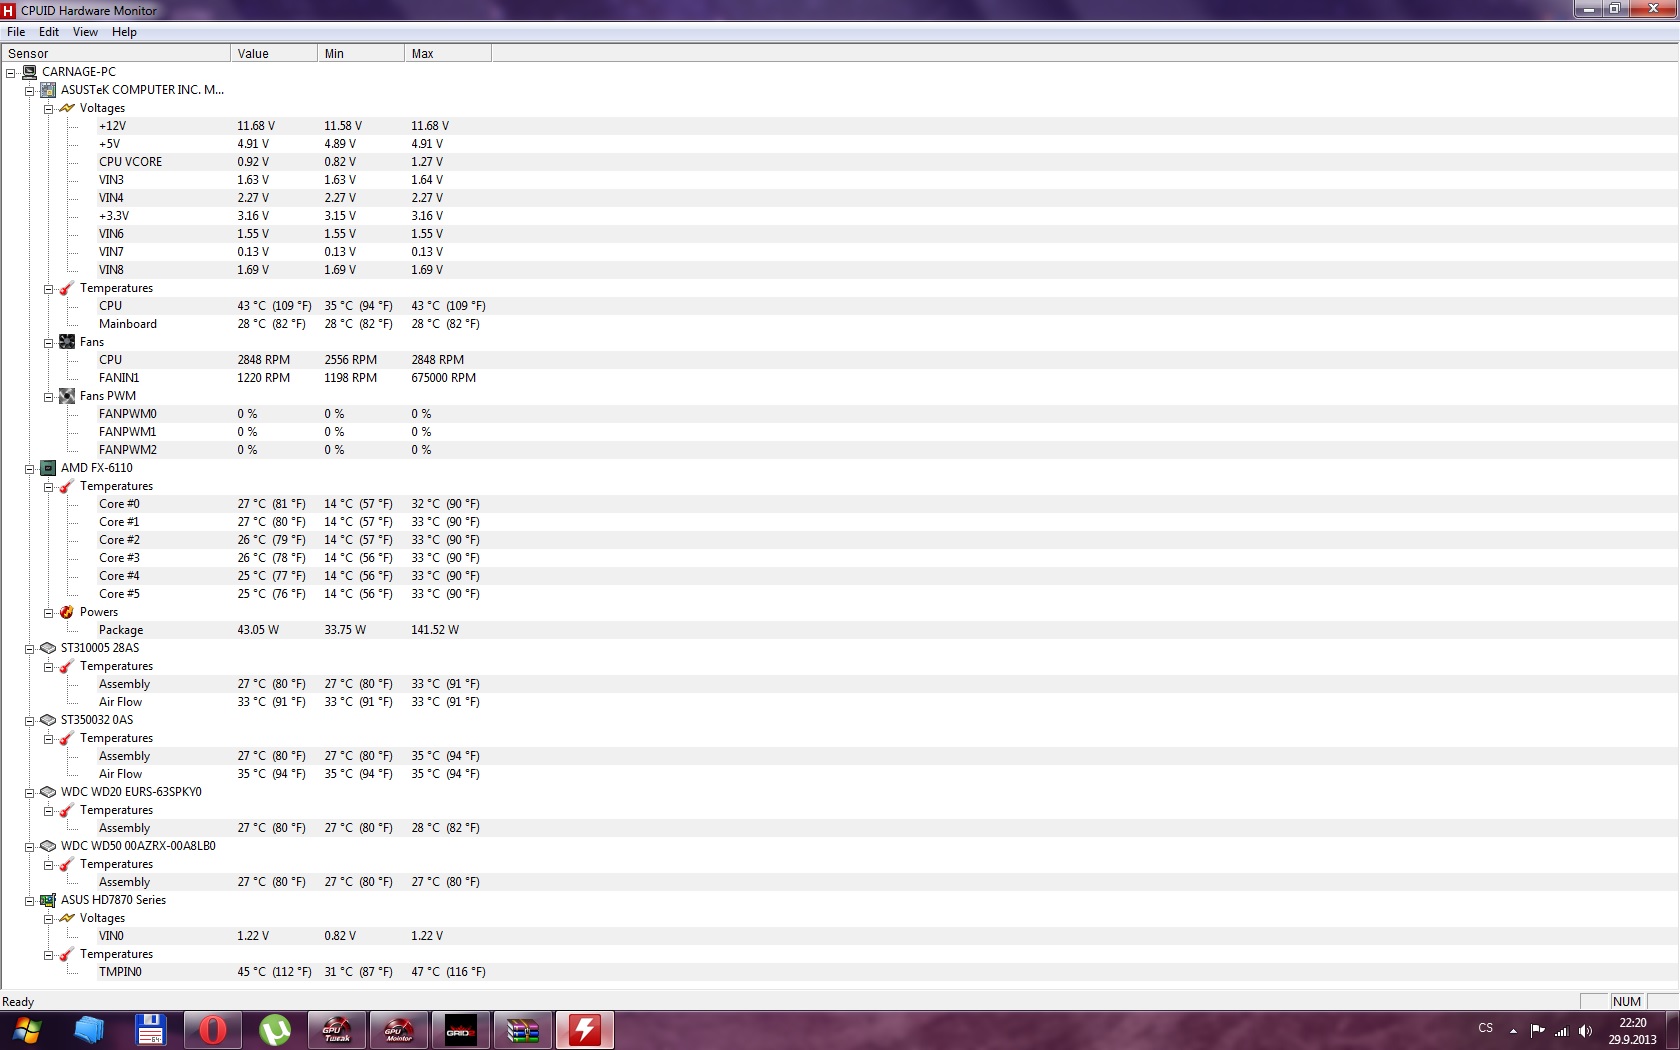This screenshot has width=1680, height=1050.
Task: Click the 675000 RPM max value
Action: (443, 378)
